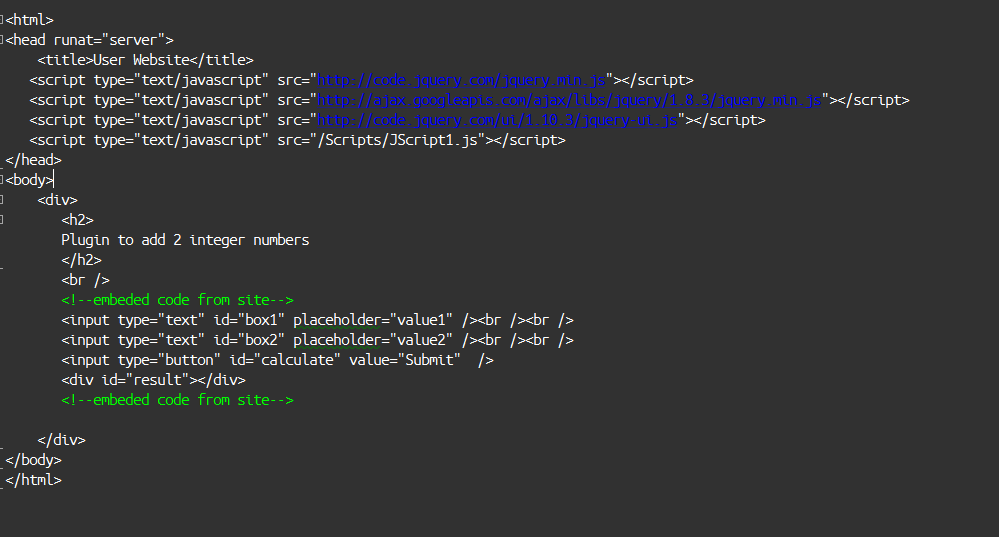The image size is (999, 537).
Task: Click the placeholder="value2" attribute
Action: [373, 340]
